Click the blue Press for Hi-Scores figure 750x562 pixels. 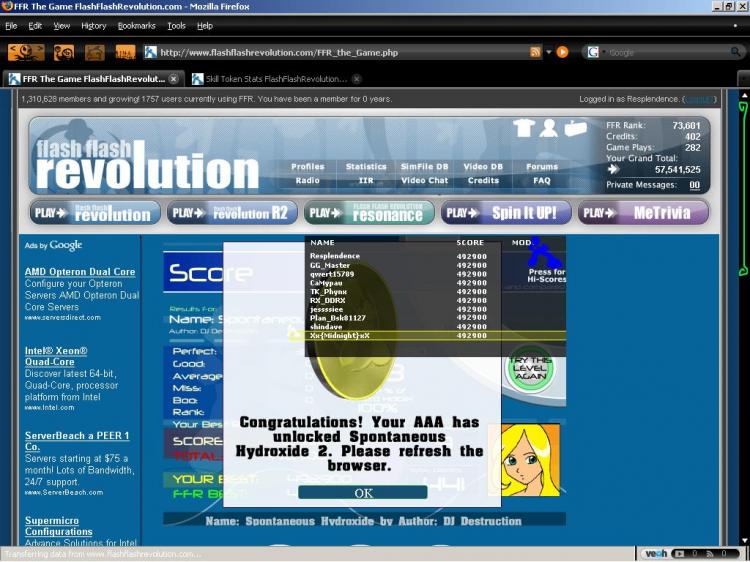point(545,252)
